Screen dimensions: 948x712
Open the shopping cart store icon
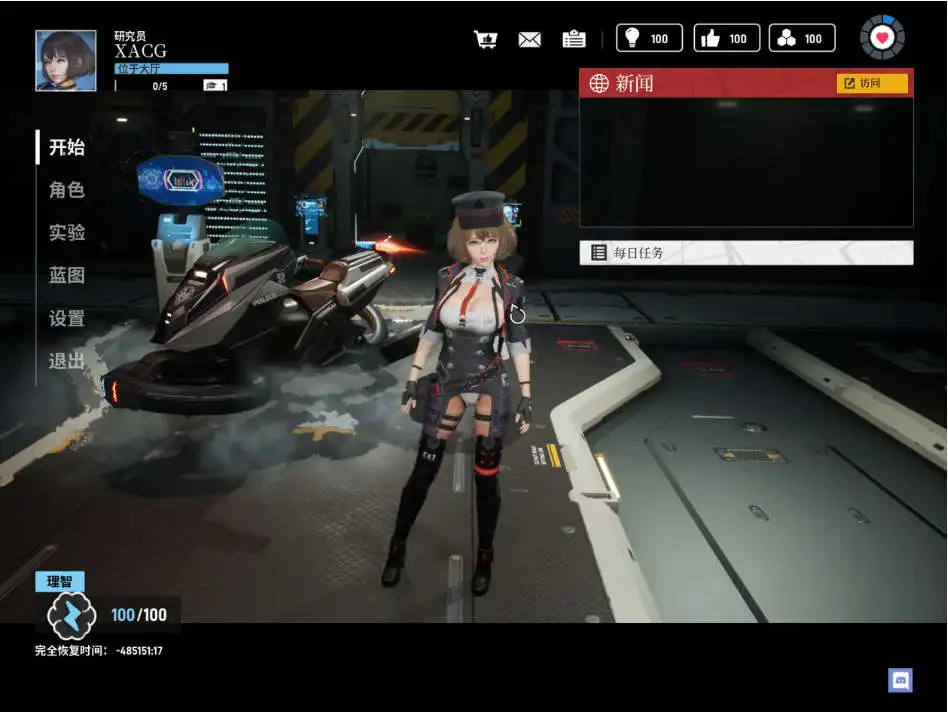click(x=485, y=39)
